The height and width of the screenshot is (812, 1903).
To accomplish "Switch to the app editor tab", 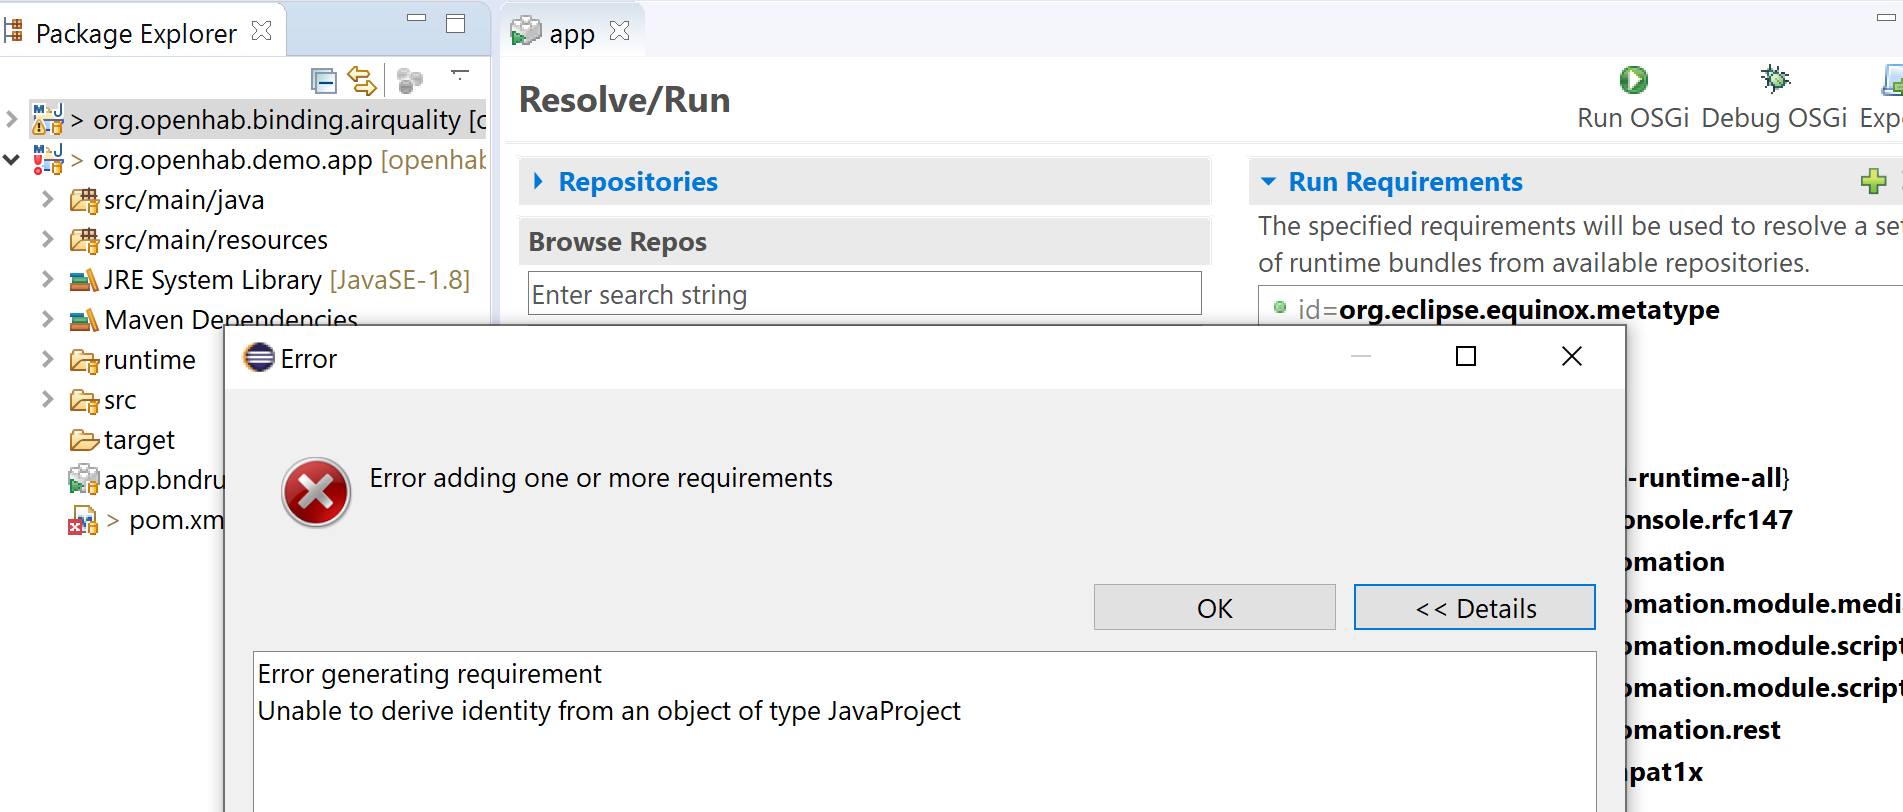I will point(570,33).
